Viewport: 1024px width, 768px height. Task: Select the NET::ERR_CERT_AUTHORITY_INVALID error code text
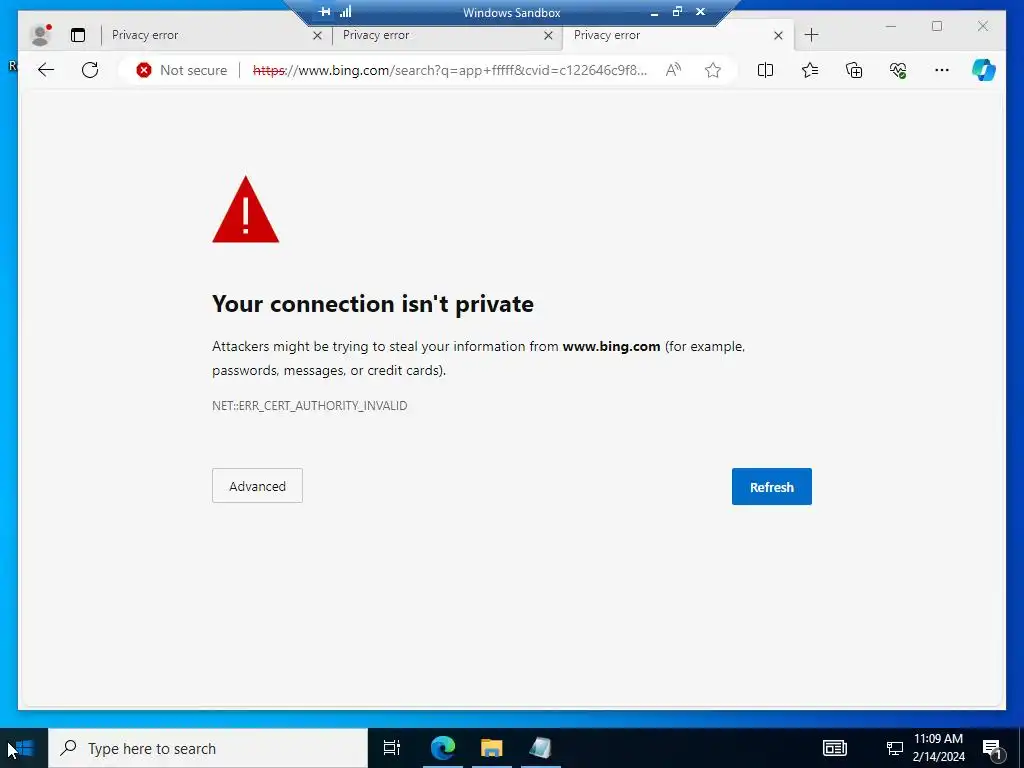(310, 406)
